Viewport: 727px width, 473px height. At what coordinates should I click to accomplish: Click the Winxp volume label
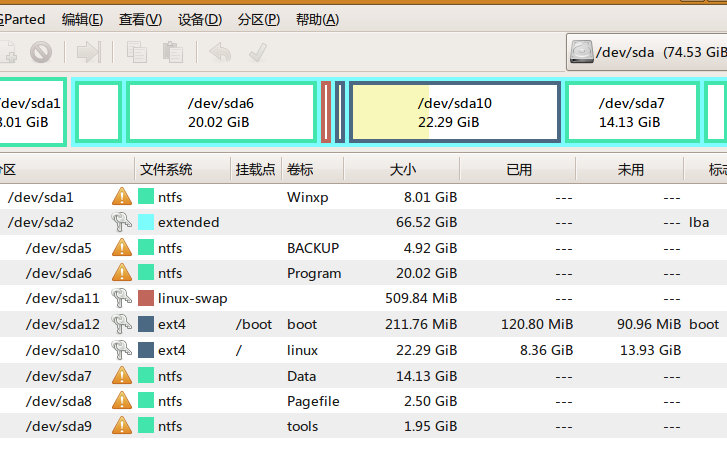pos(307,197)
